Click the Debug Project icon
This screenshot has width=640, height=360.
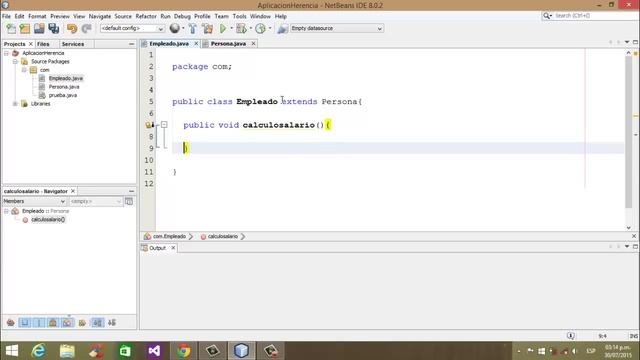tap(241, 28)
